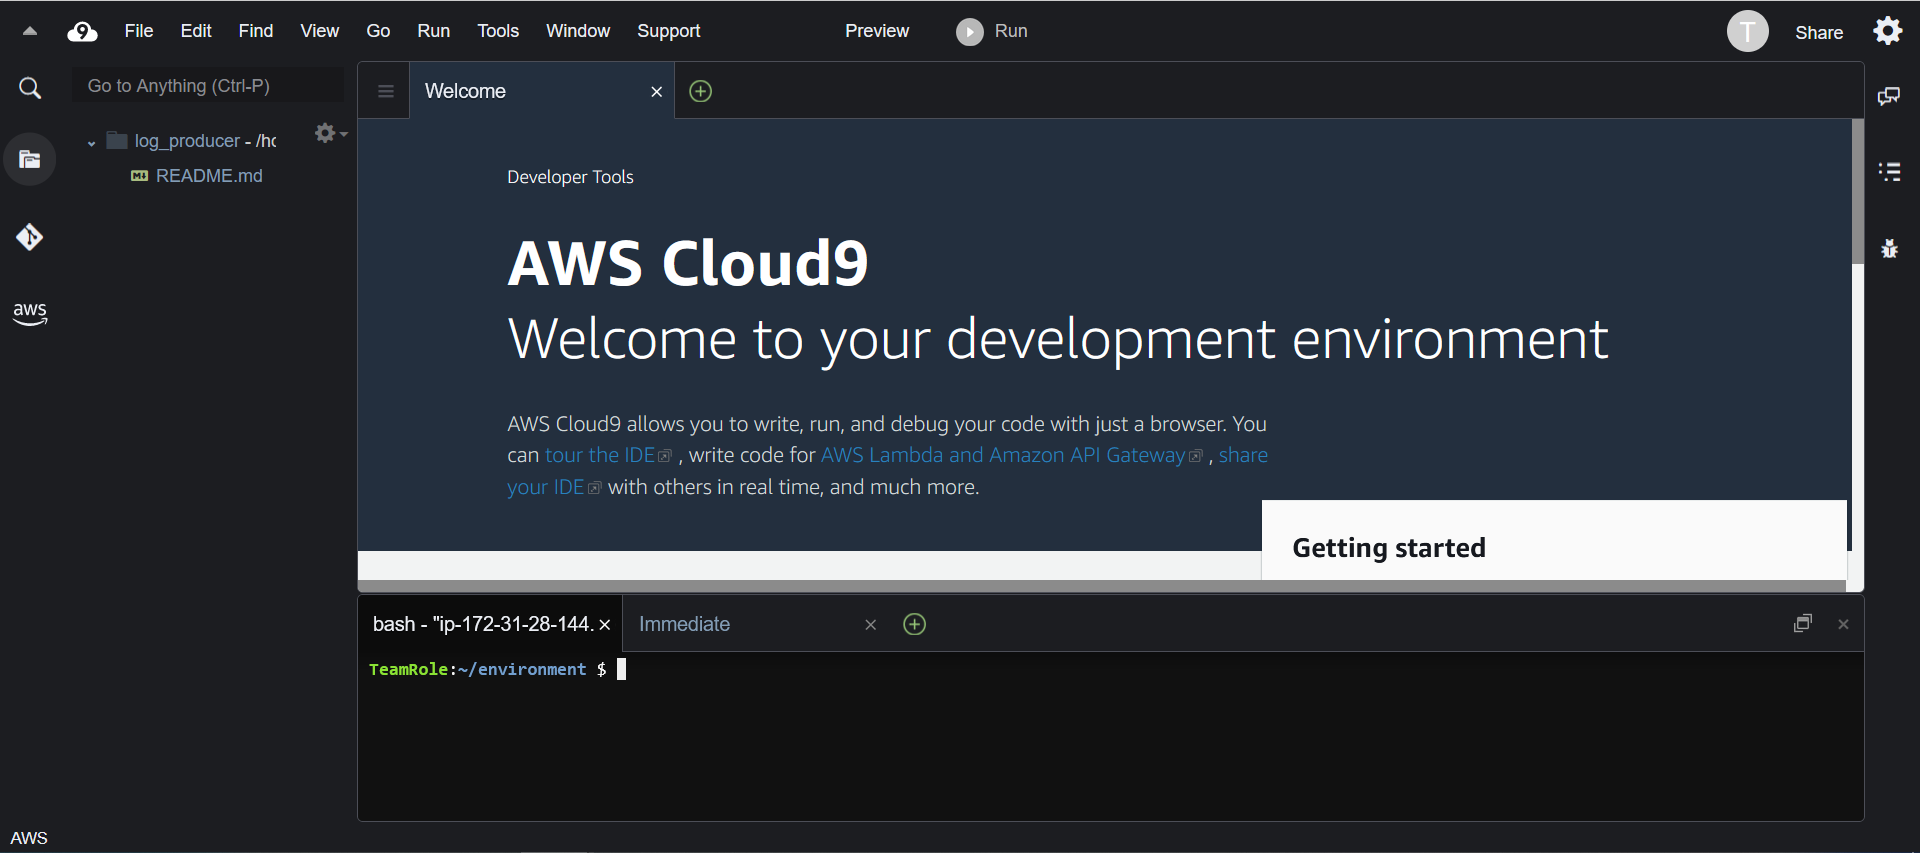Image resolution: width=1920 pixels, height=853 pixels.
Task: Click into the terminal prompt area
Action: [x=1110, y=736]
